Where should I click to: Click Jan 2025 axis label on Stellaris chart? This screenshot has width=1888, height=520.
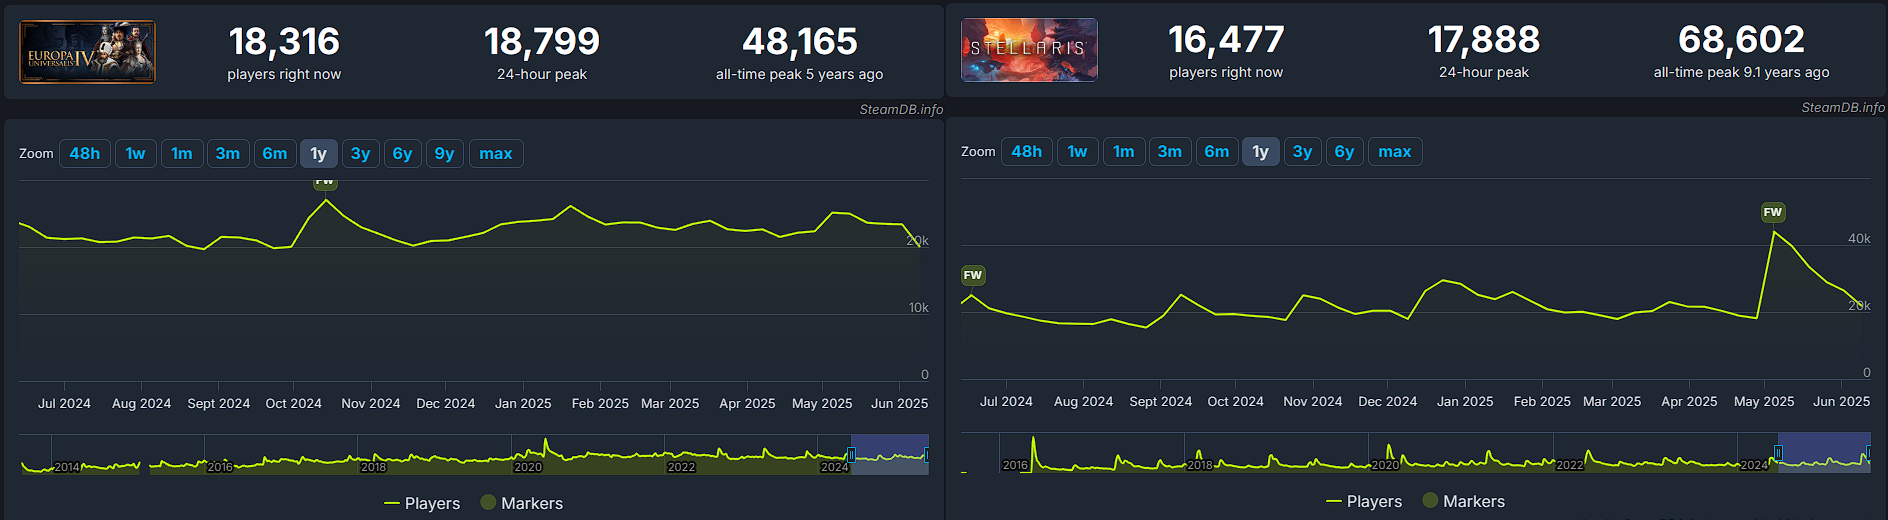pyautogui.click(x=1465, y=401)
